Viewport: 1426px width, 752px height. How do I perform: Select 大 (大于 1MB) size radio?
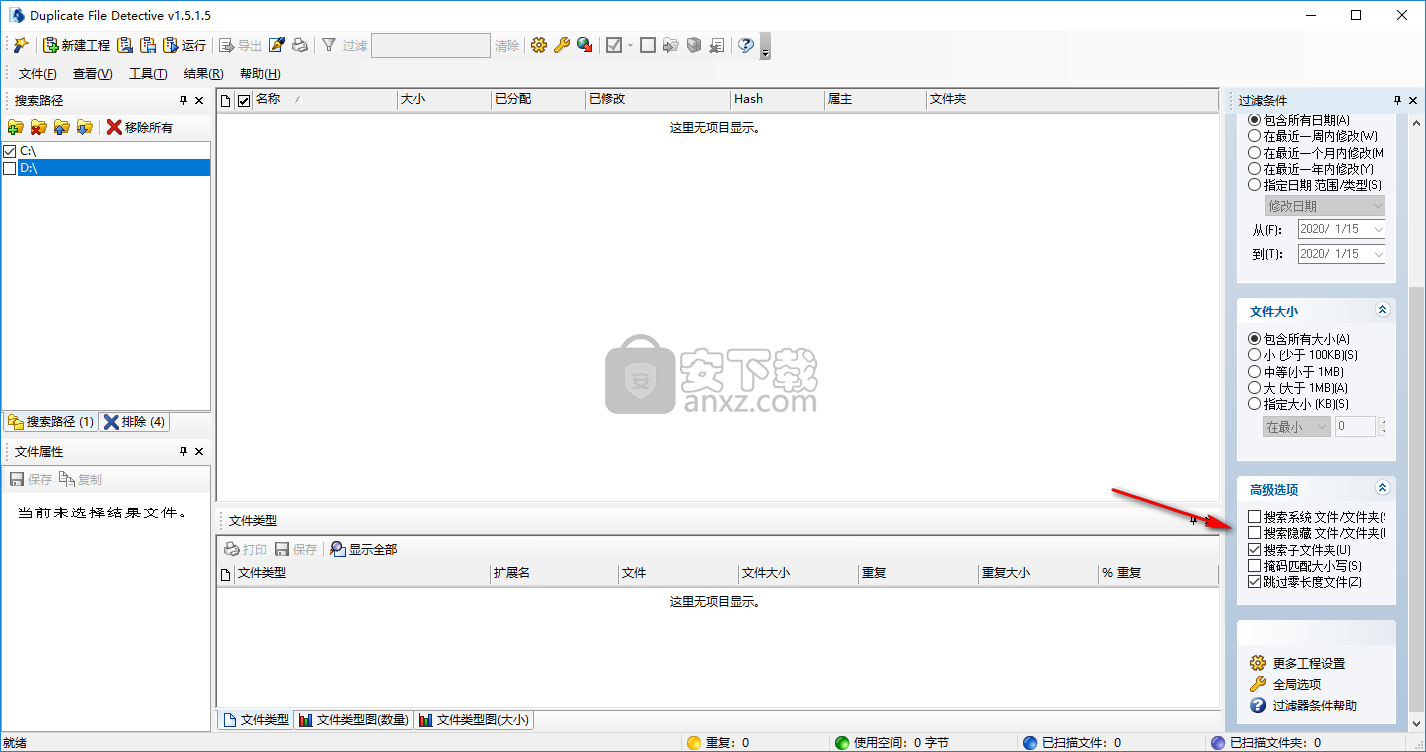coord(1254,387)
